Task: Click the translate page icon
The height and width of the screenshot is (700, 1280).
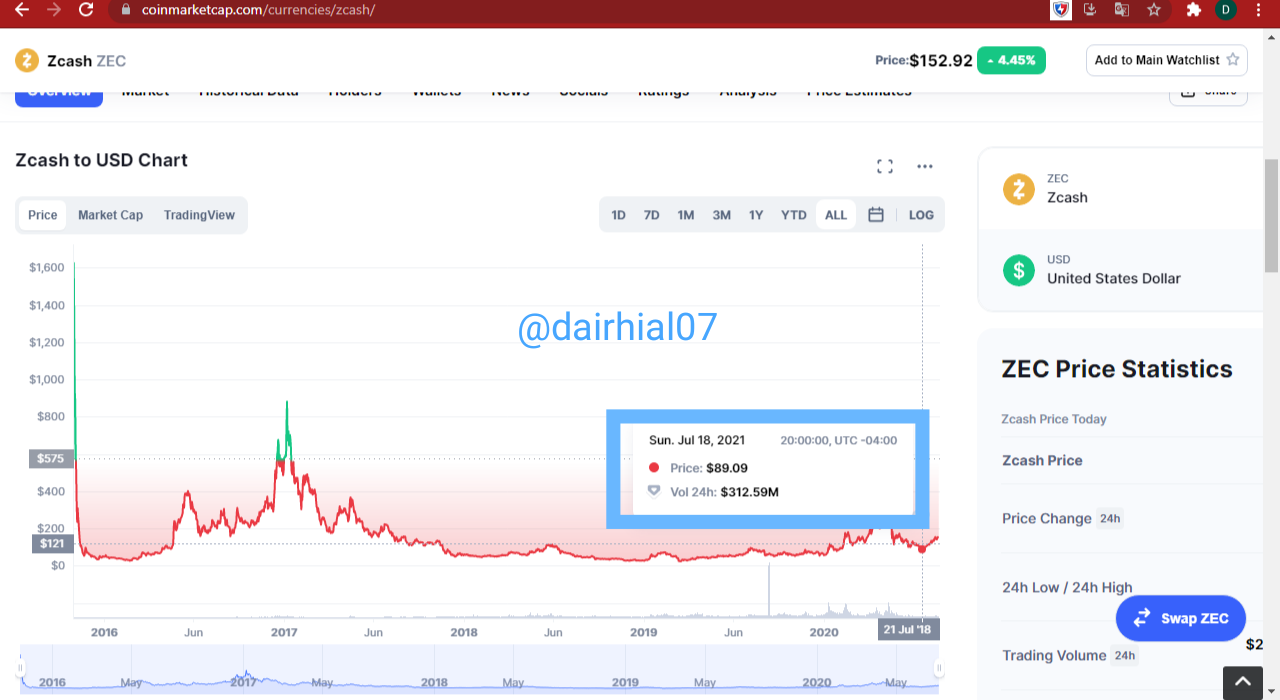Action: (1122, 10)
